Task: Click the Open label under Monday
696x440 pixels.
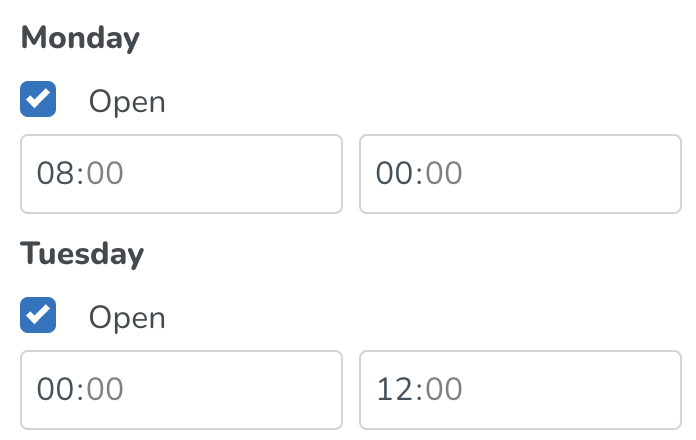Action: 127,101
